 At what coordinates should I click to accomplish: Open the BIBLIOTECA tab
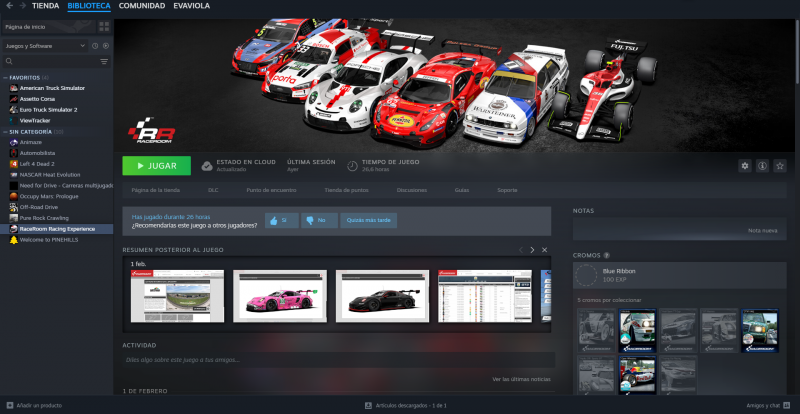[x=89, y=6]
